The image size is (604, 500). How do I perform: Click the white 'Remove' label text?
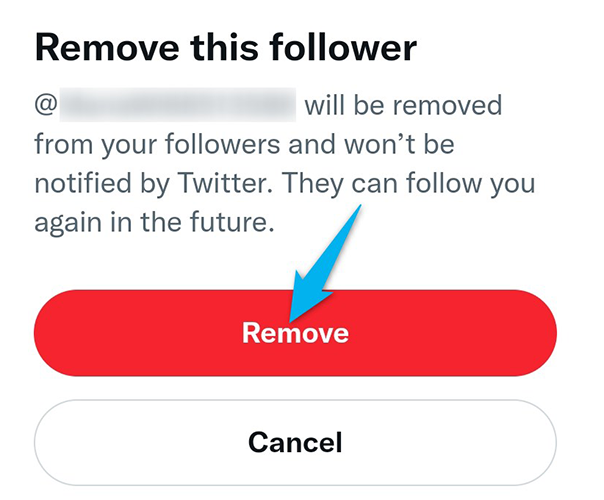point(295,333)
